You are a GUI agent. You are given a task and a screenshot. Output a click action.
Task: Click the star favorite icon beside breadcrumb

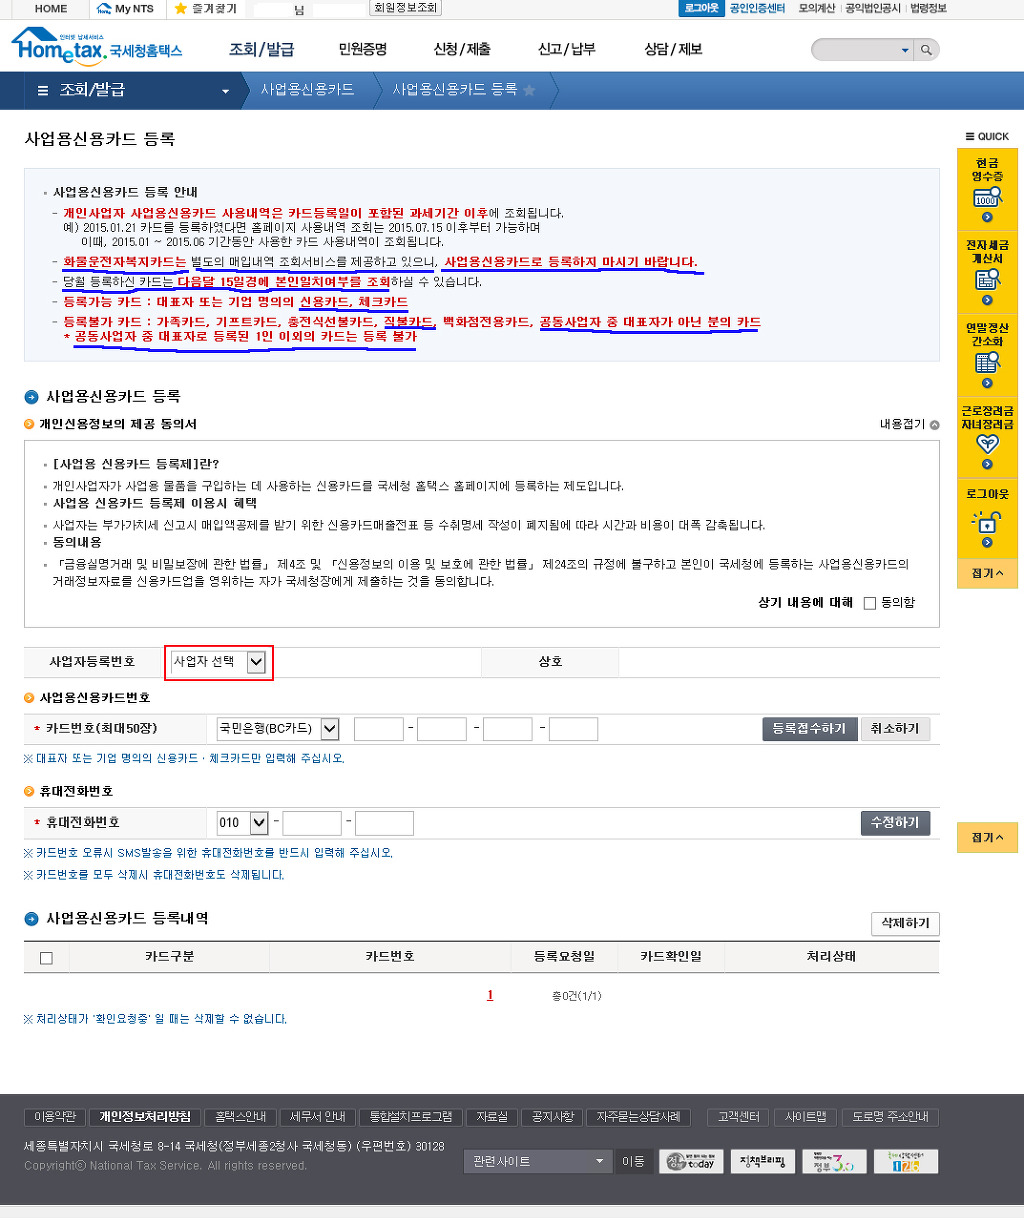[529, 90]
